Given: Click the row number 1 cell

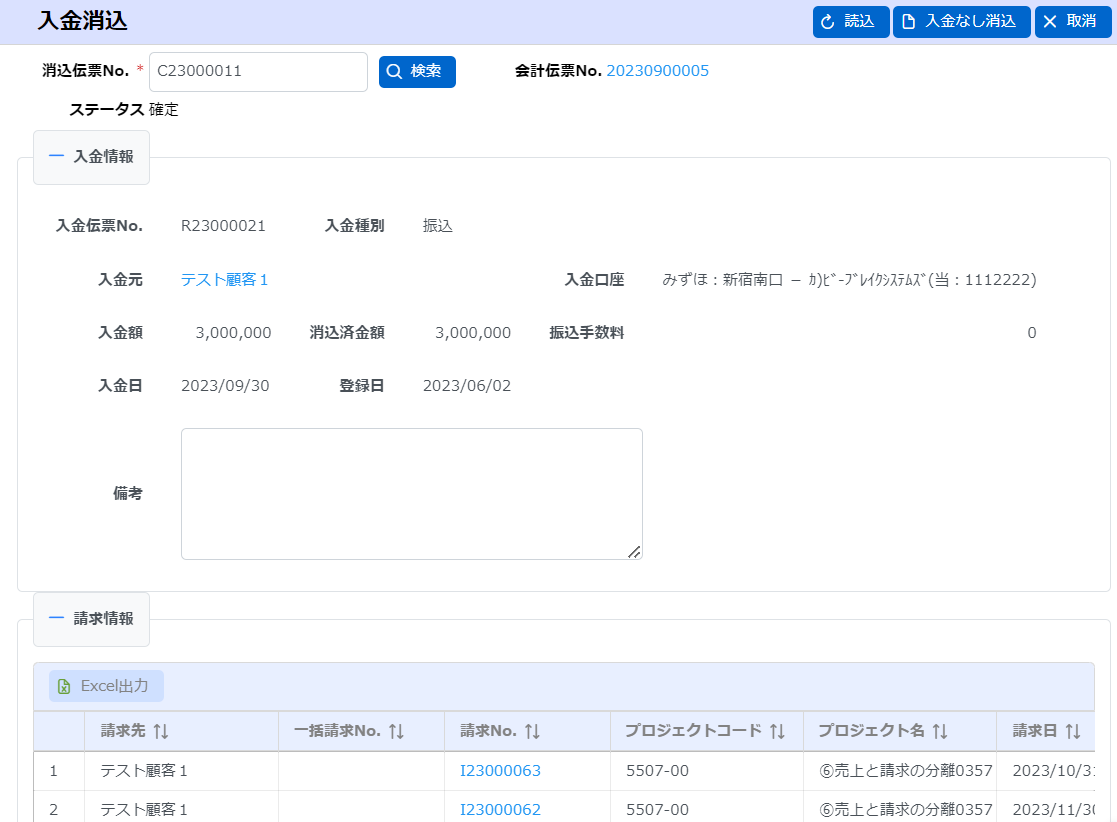Looking at the screenshot, I should coord(58,771).
